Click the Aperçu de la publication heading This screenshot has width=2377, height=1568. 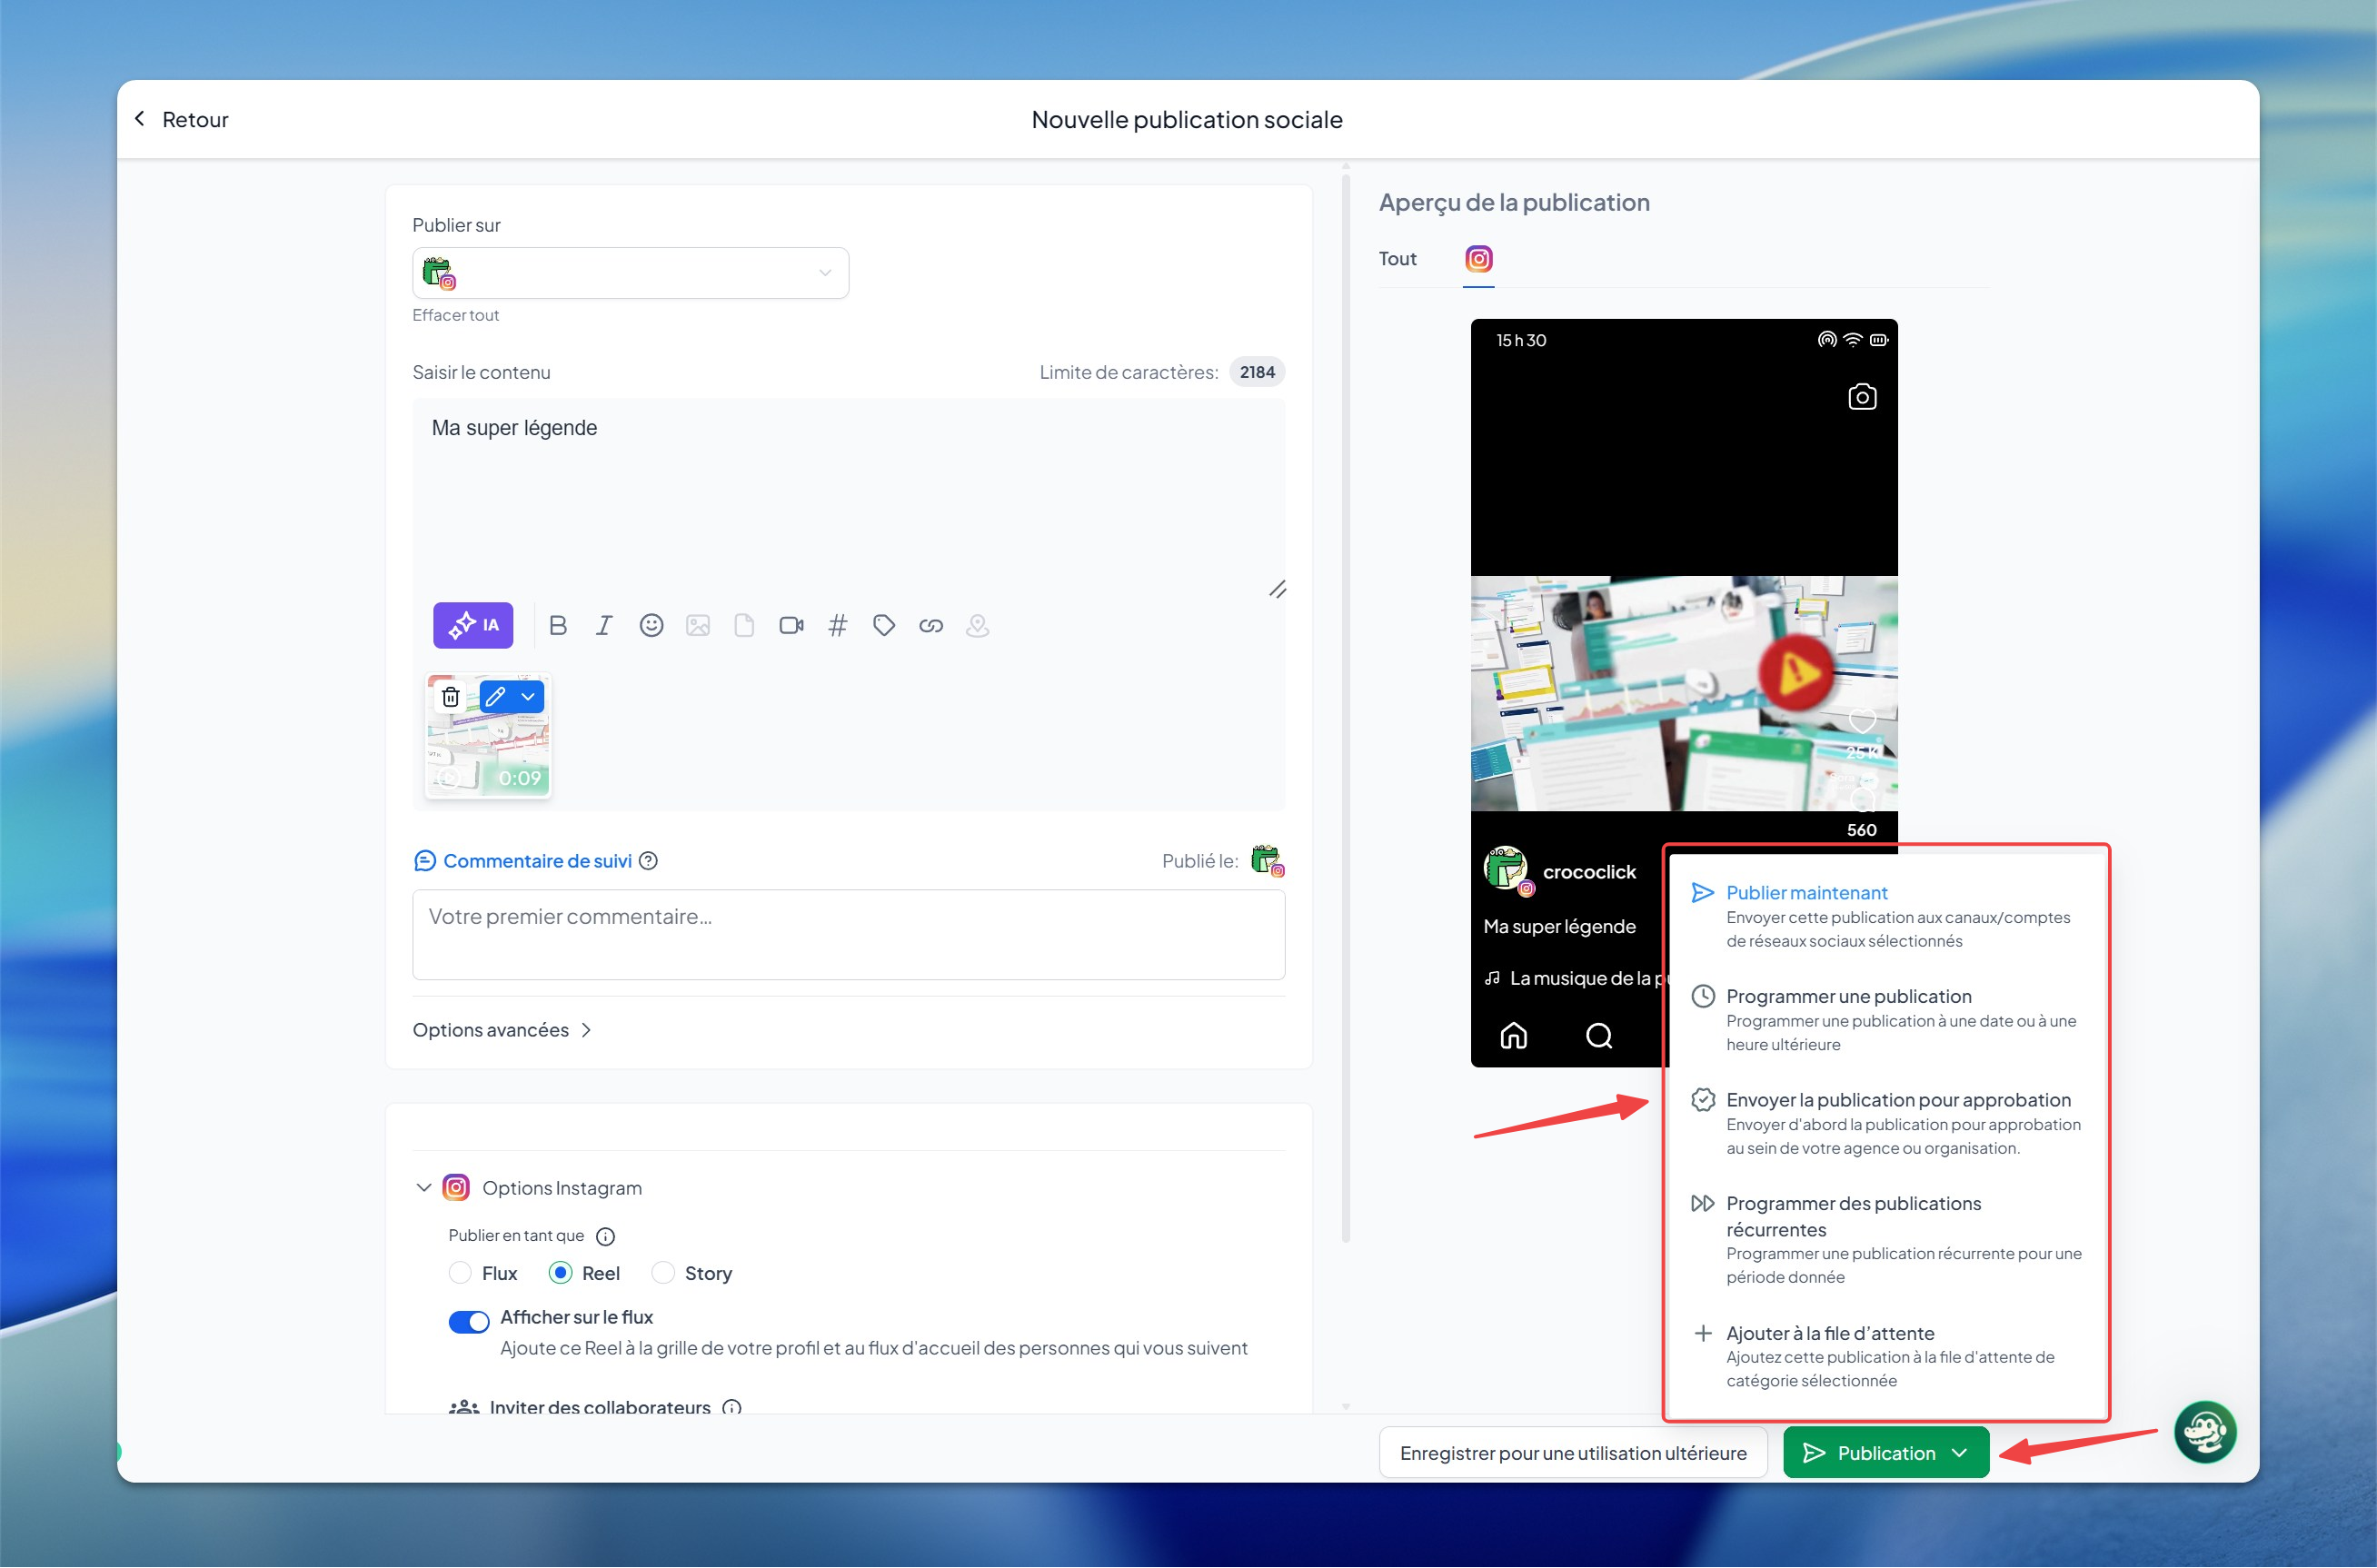1514,202
